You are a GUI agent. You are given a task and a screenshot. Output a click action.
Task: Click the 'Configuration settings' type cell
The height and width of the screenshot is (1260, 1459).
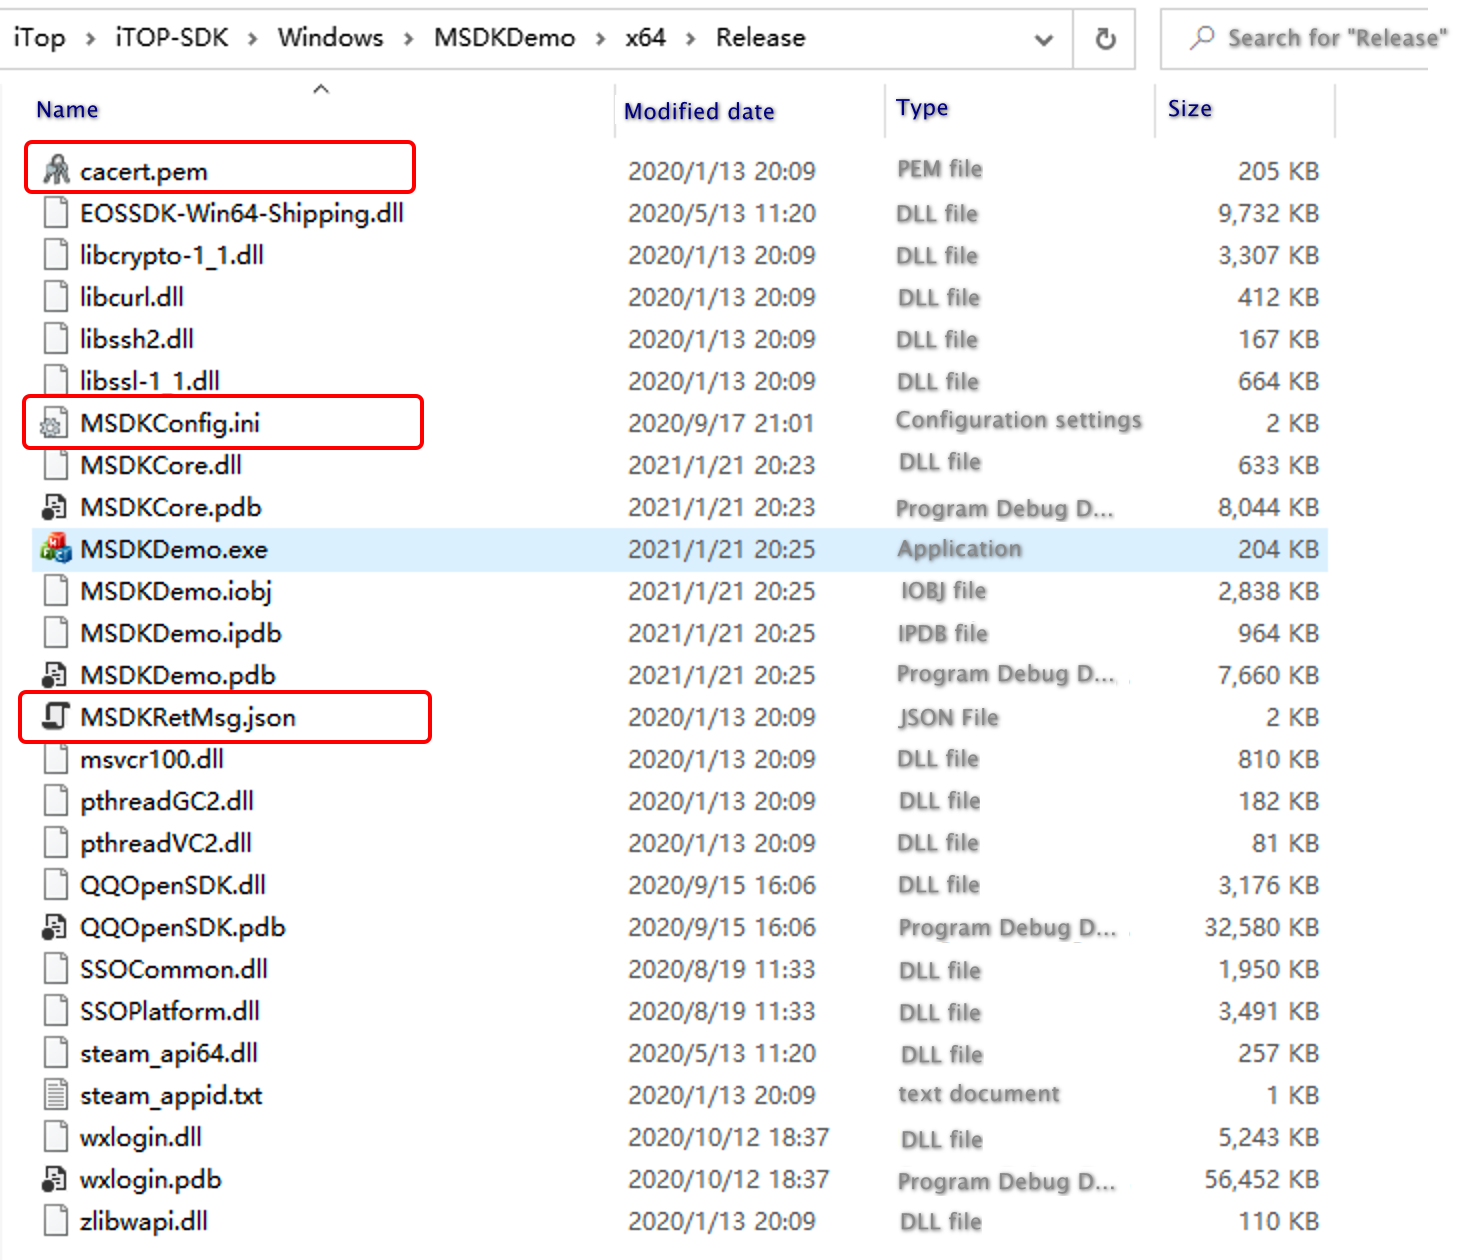pyautogui.click(x=1018, y=420)
